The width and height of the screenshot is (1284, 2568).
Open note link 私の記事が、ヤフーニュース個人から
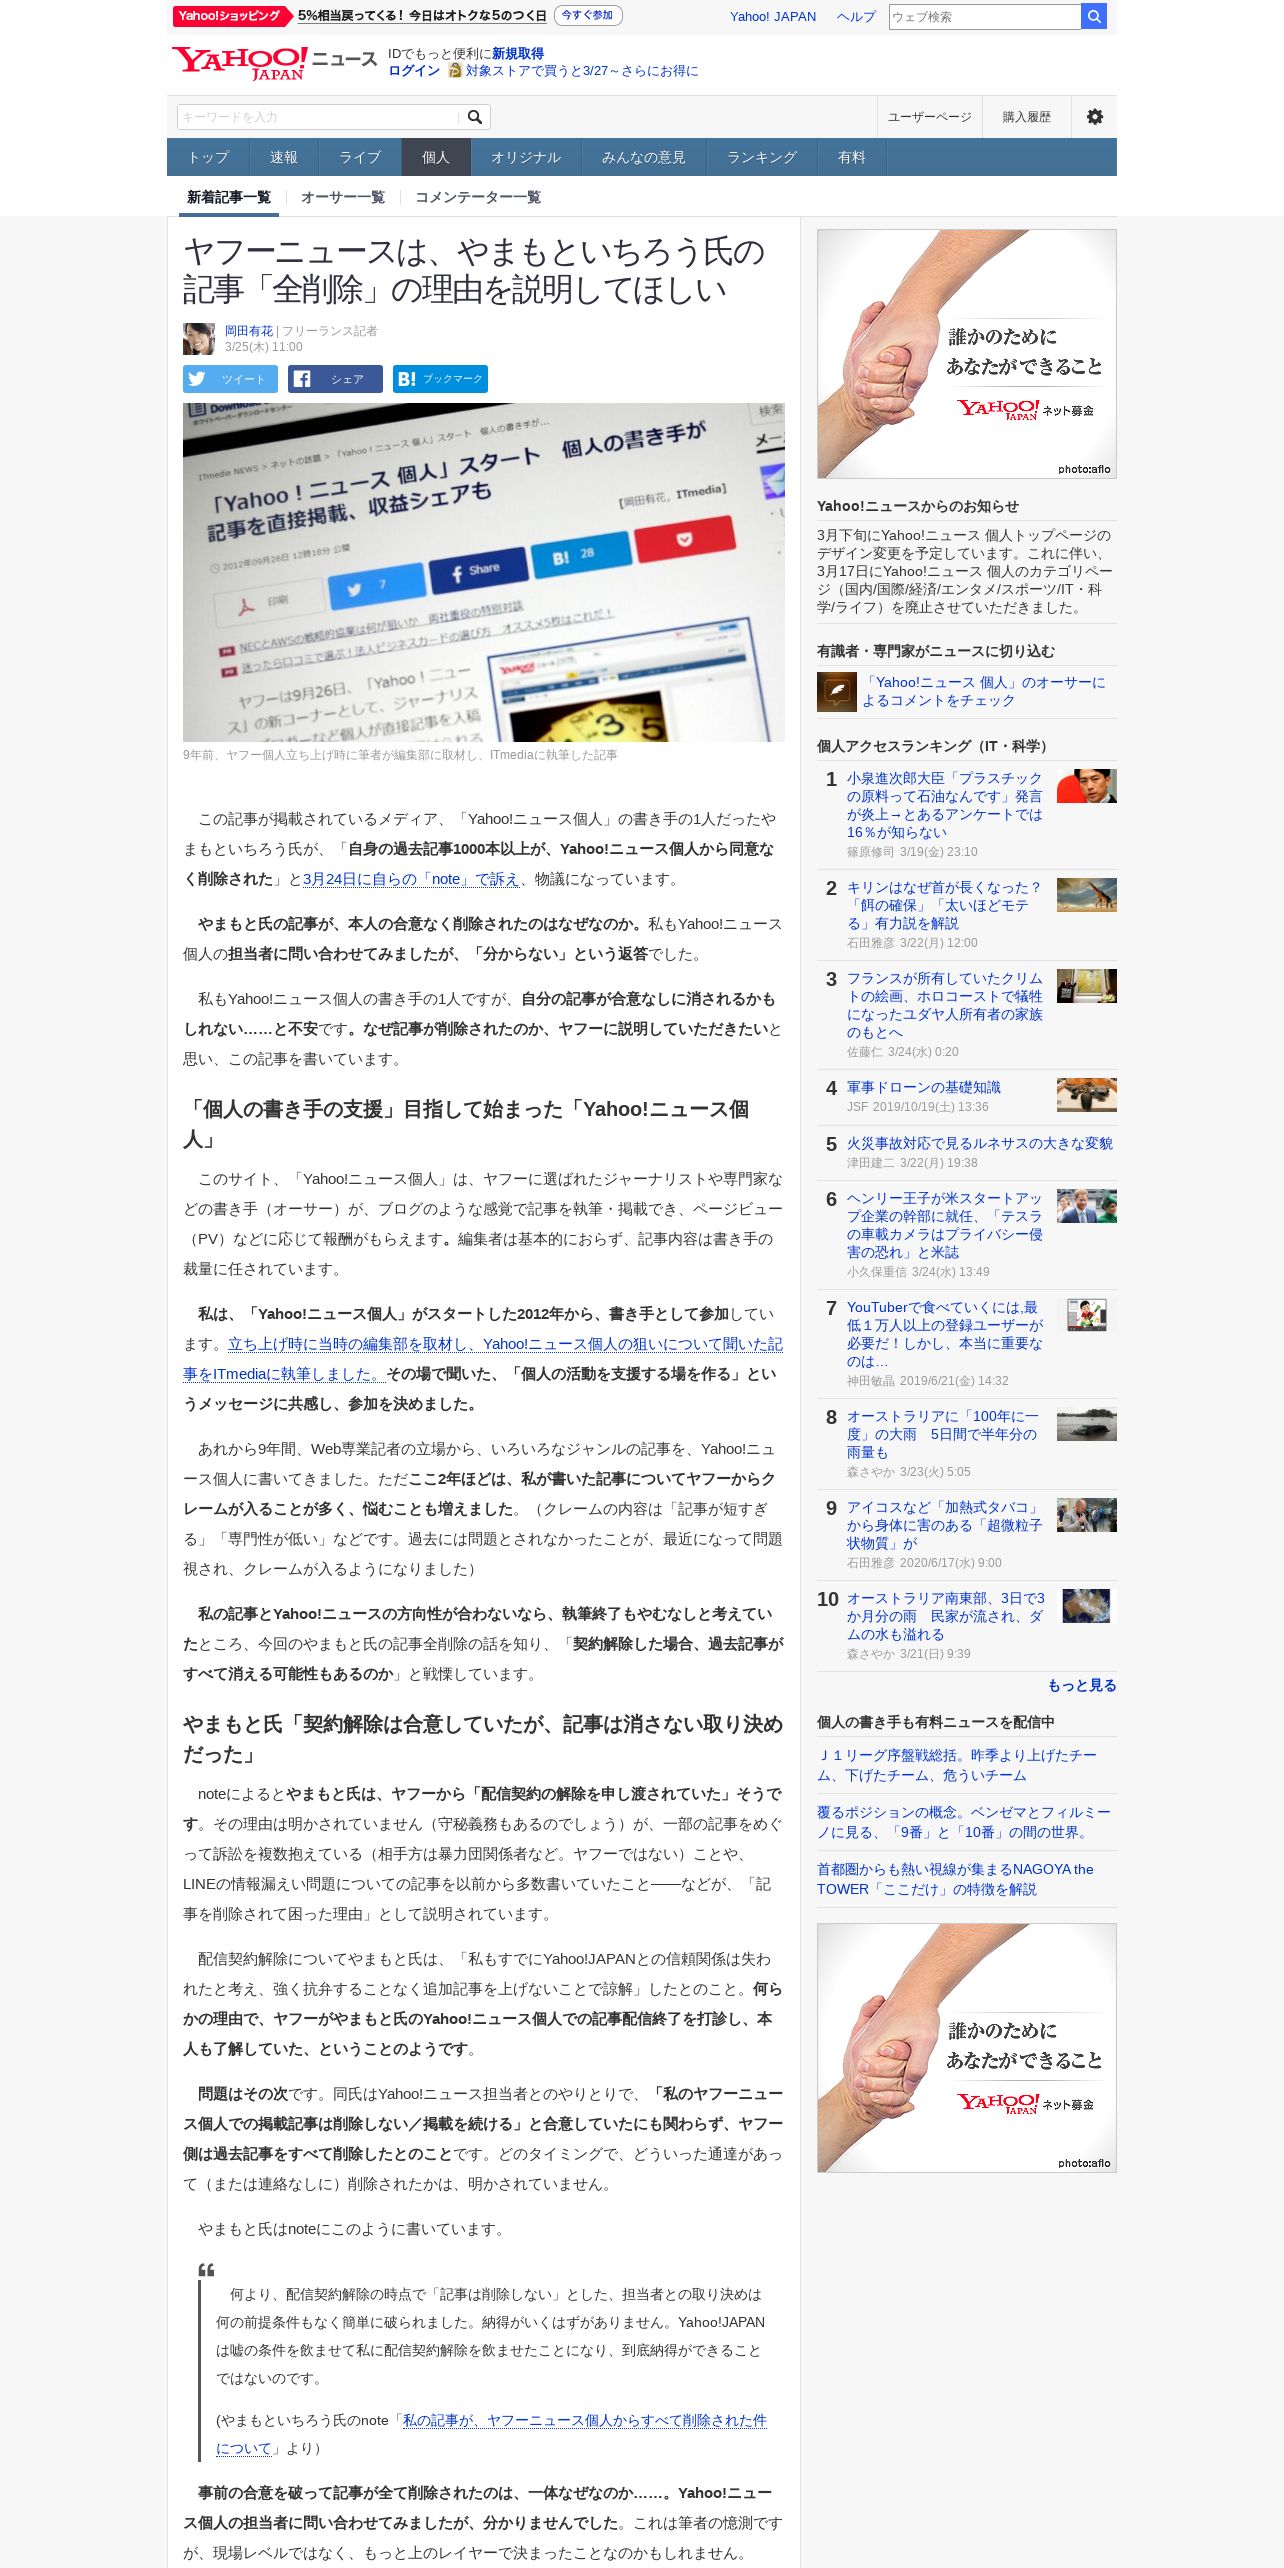pyautogui.click(x=491, y=2434)
